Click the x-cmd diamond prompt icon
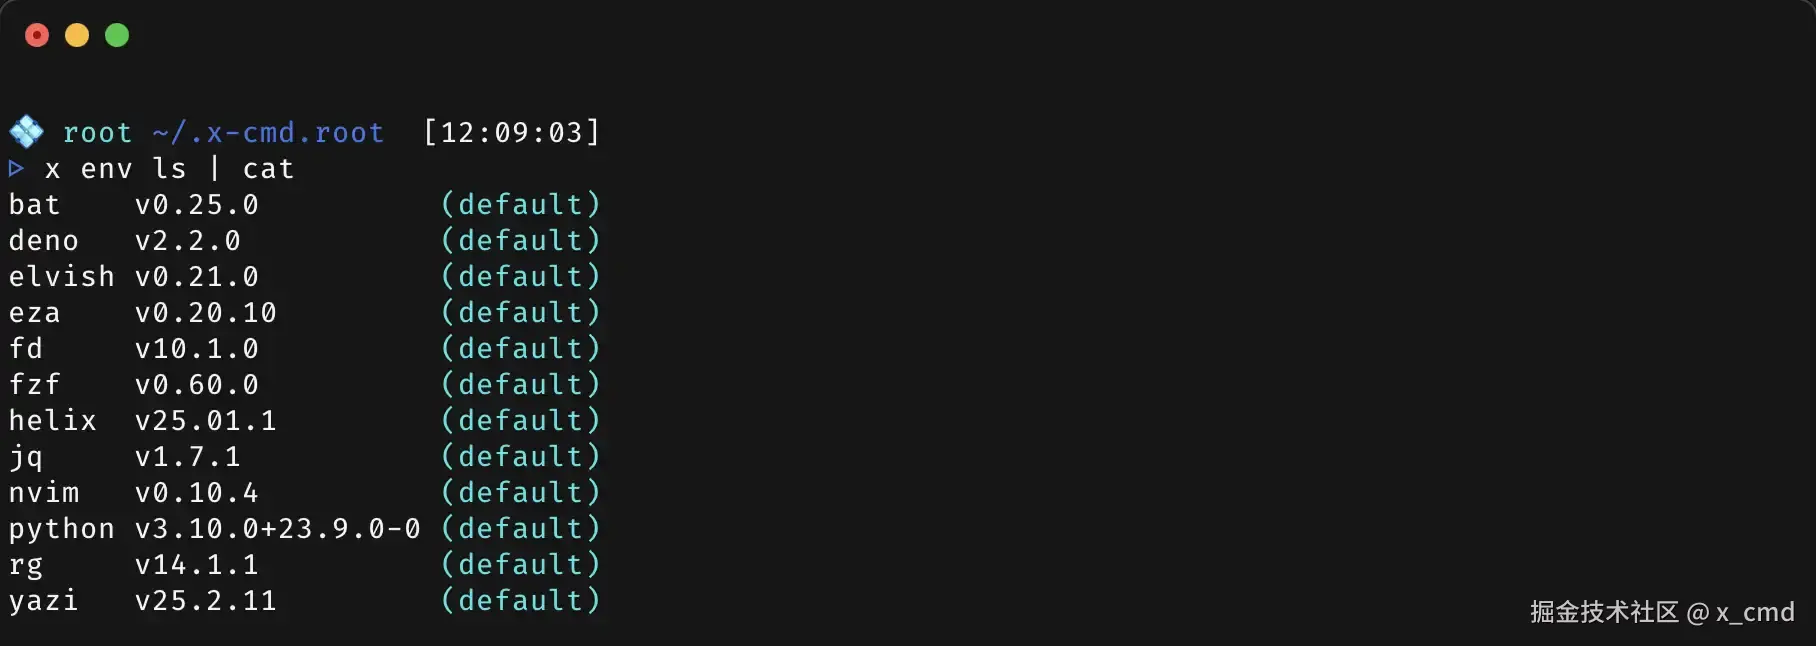The width and height of the screenshot is (1816, 646). [26, 131]
